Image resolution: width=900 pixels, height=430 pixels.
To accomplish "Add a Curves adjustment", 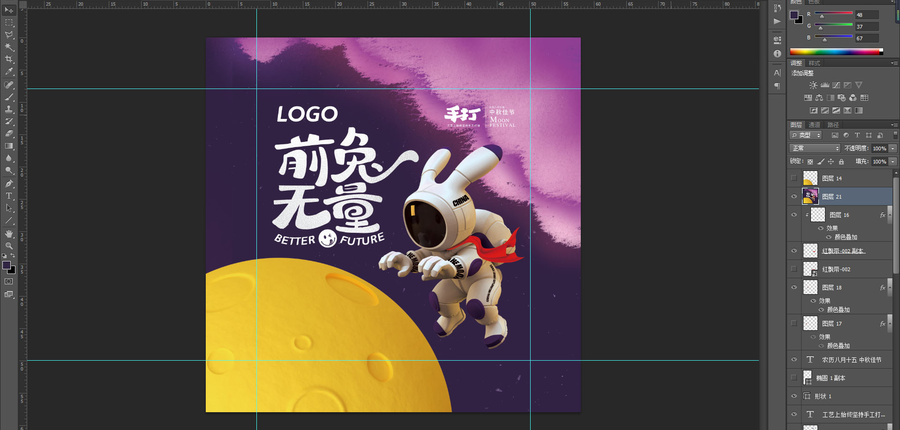I will (x=836, y=85).
